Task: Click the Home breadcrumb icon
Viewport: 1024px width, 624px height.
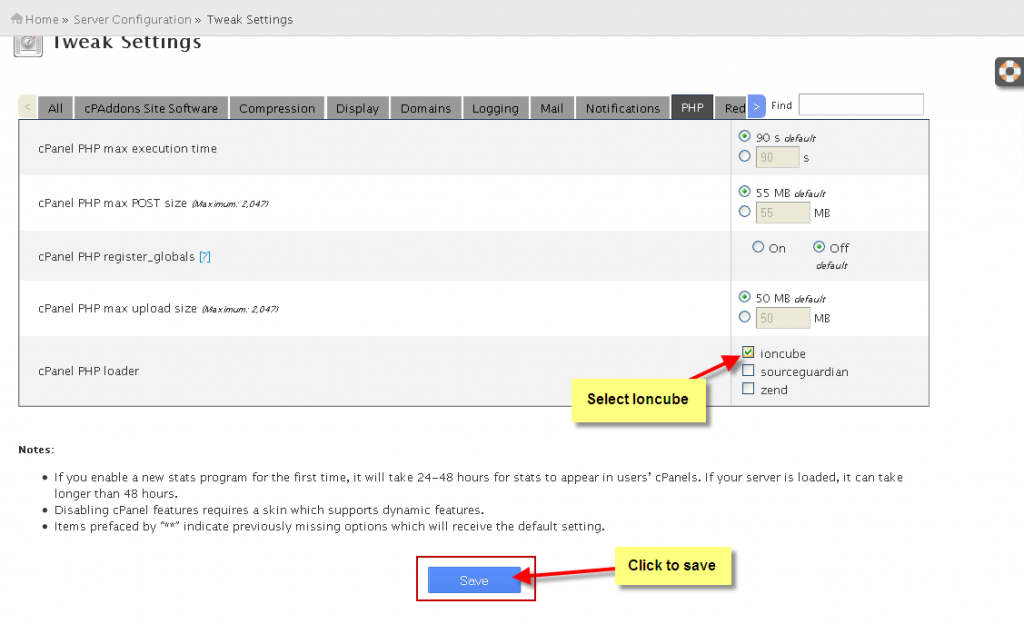Action: 20,18
